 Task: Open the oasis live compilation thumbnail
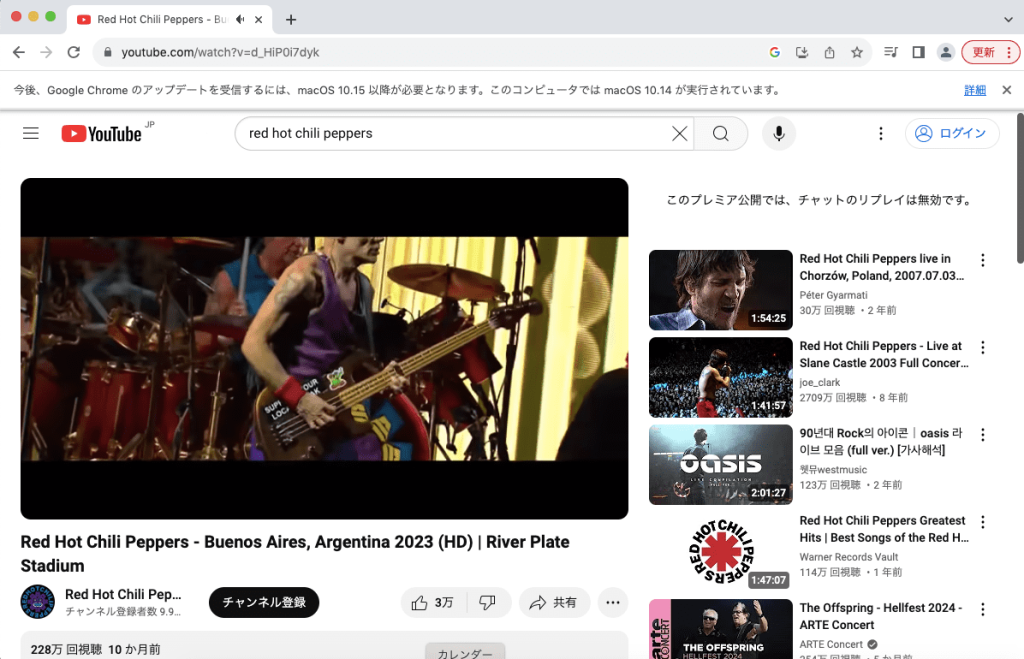[720, 464]
